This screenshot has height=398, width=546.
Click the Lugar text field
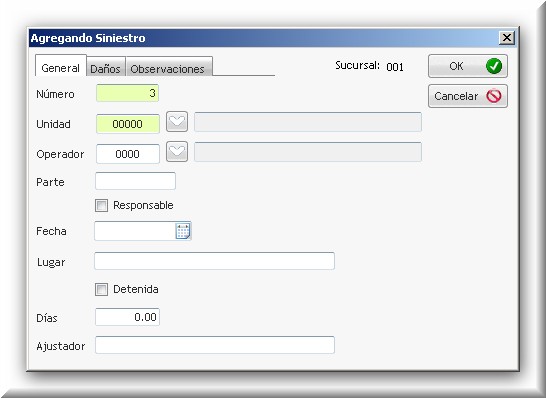pos(214,261)
